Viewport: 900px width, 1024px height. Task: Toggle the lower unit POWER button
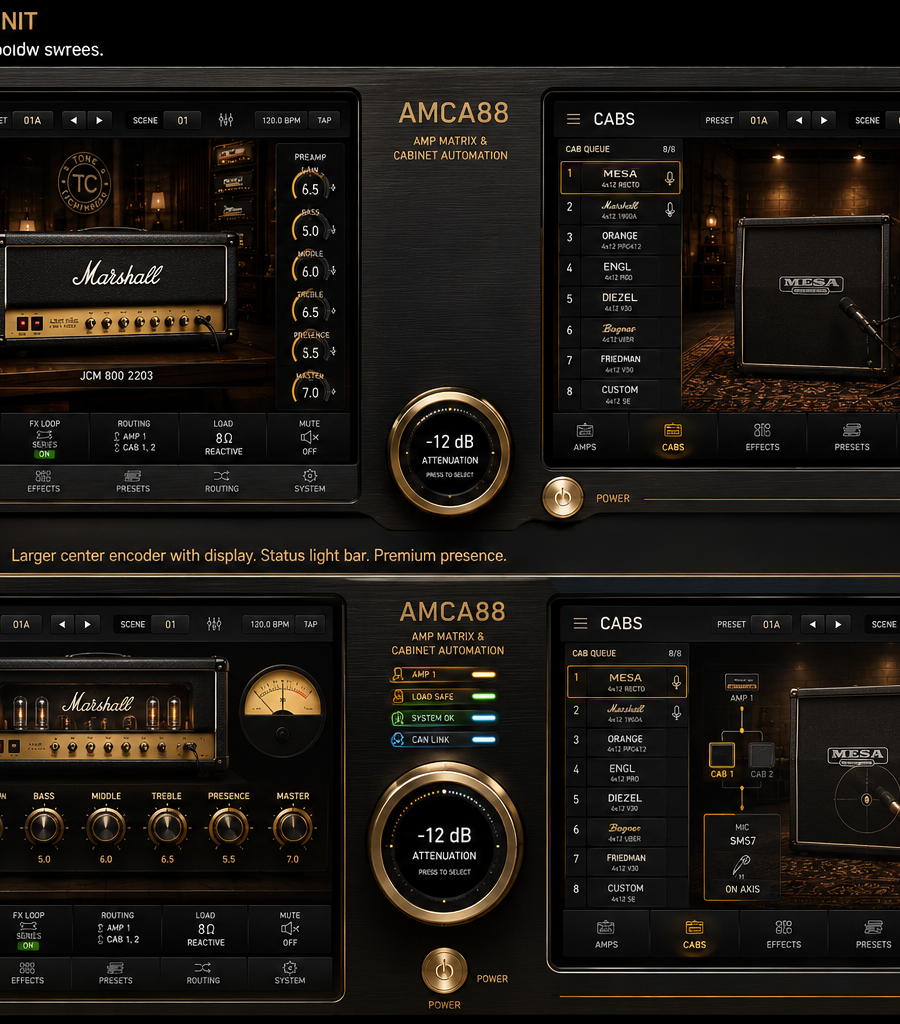point(444,970)
